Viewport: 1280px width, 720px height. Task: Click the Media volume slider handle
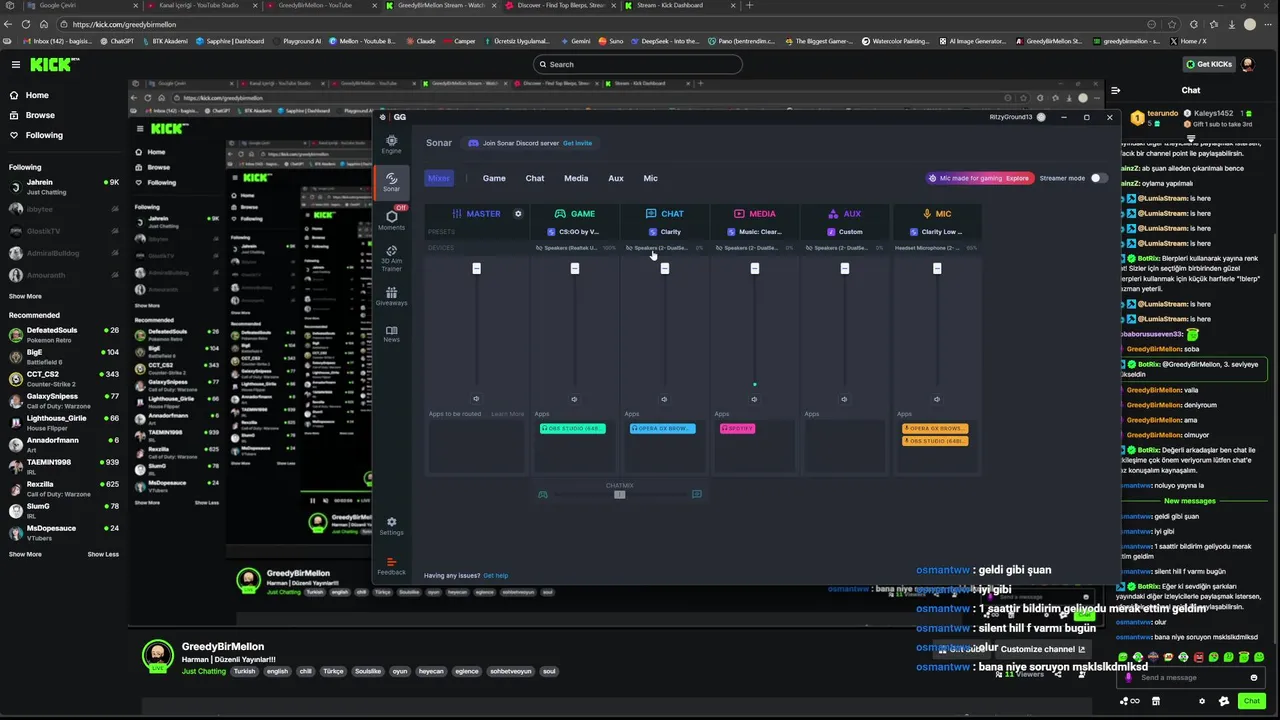(754, 268)
